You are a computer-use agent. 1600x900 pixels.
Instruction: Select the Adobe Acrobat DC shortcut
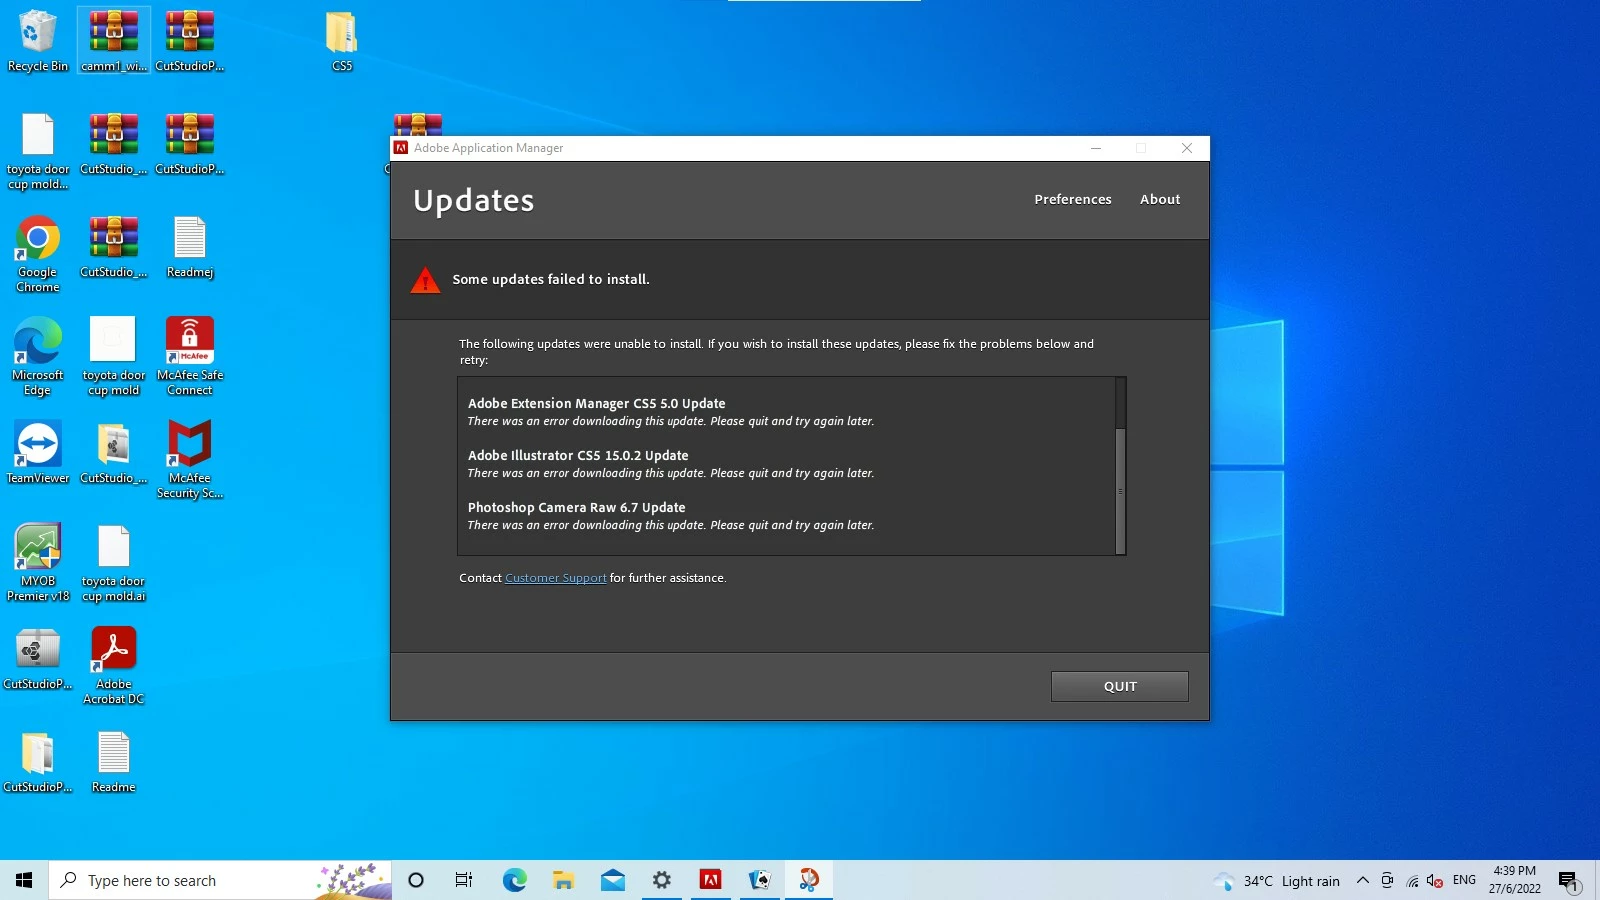click(x=114, y=666)
